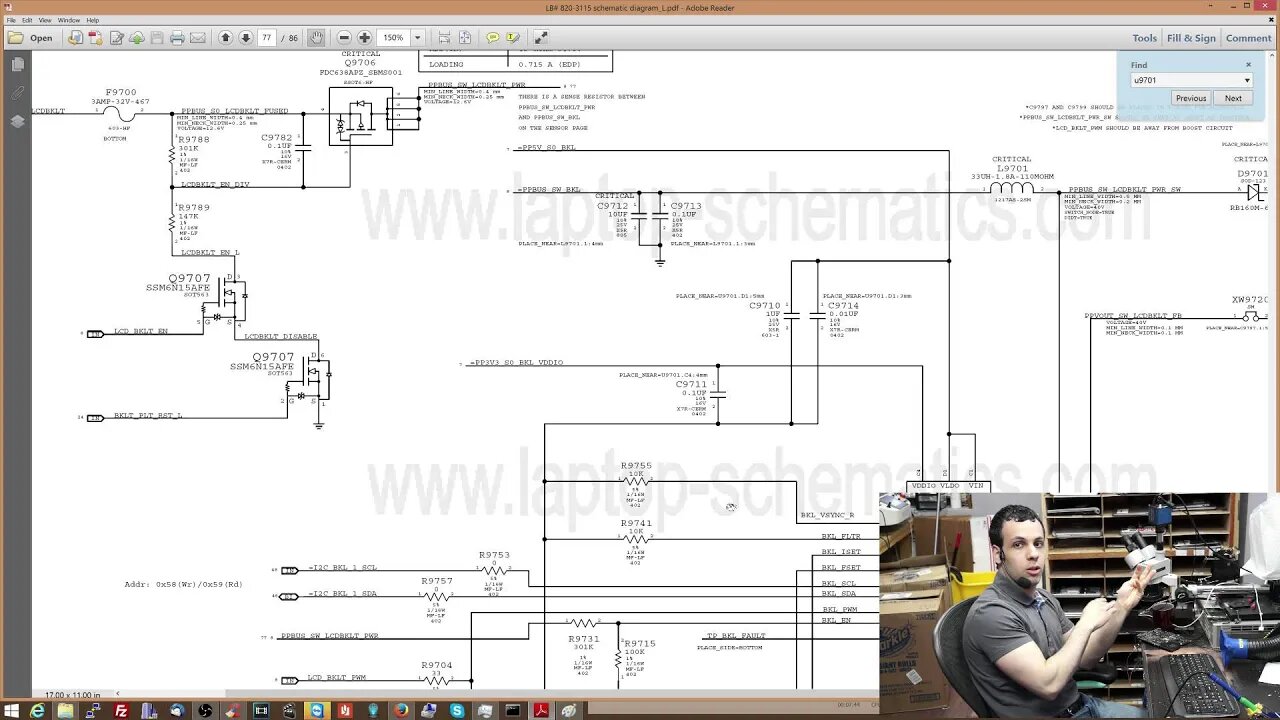
Task: Go to next page arrow
Action: [245, 38]
